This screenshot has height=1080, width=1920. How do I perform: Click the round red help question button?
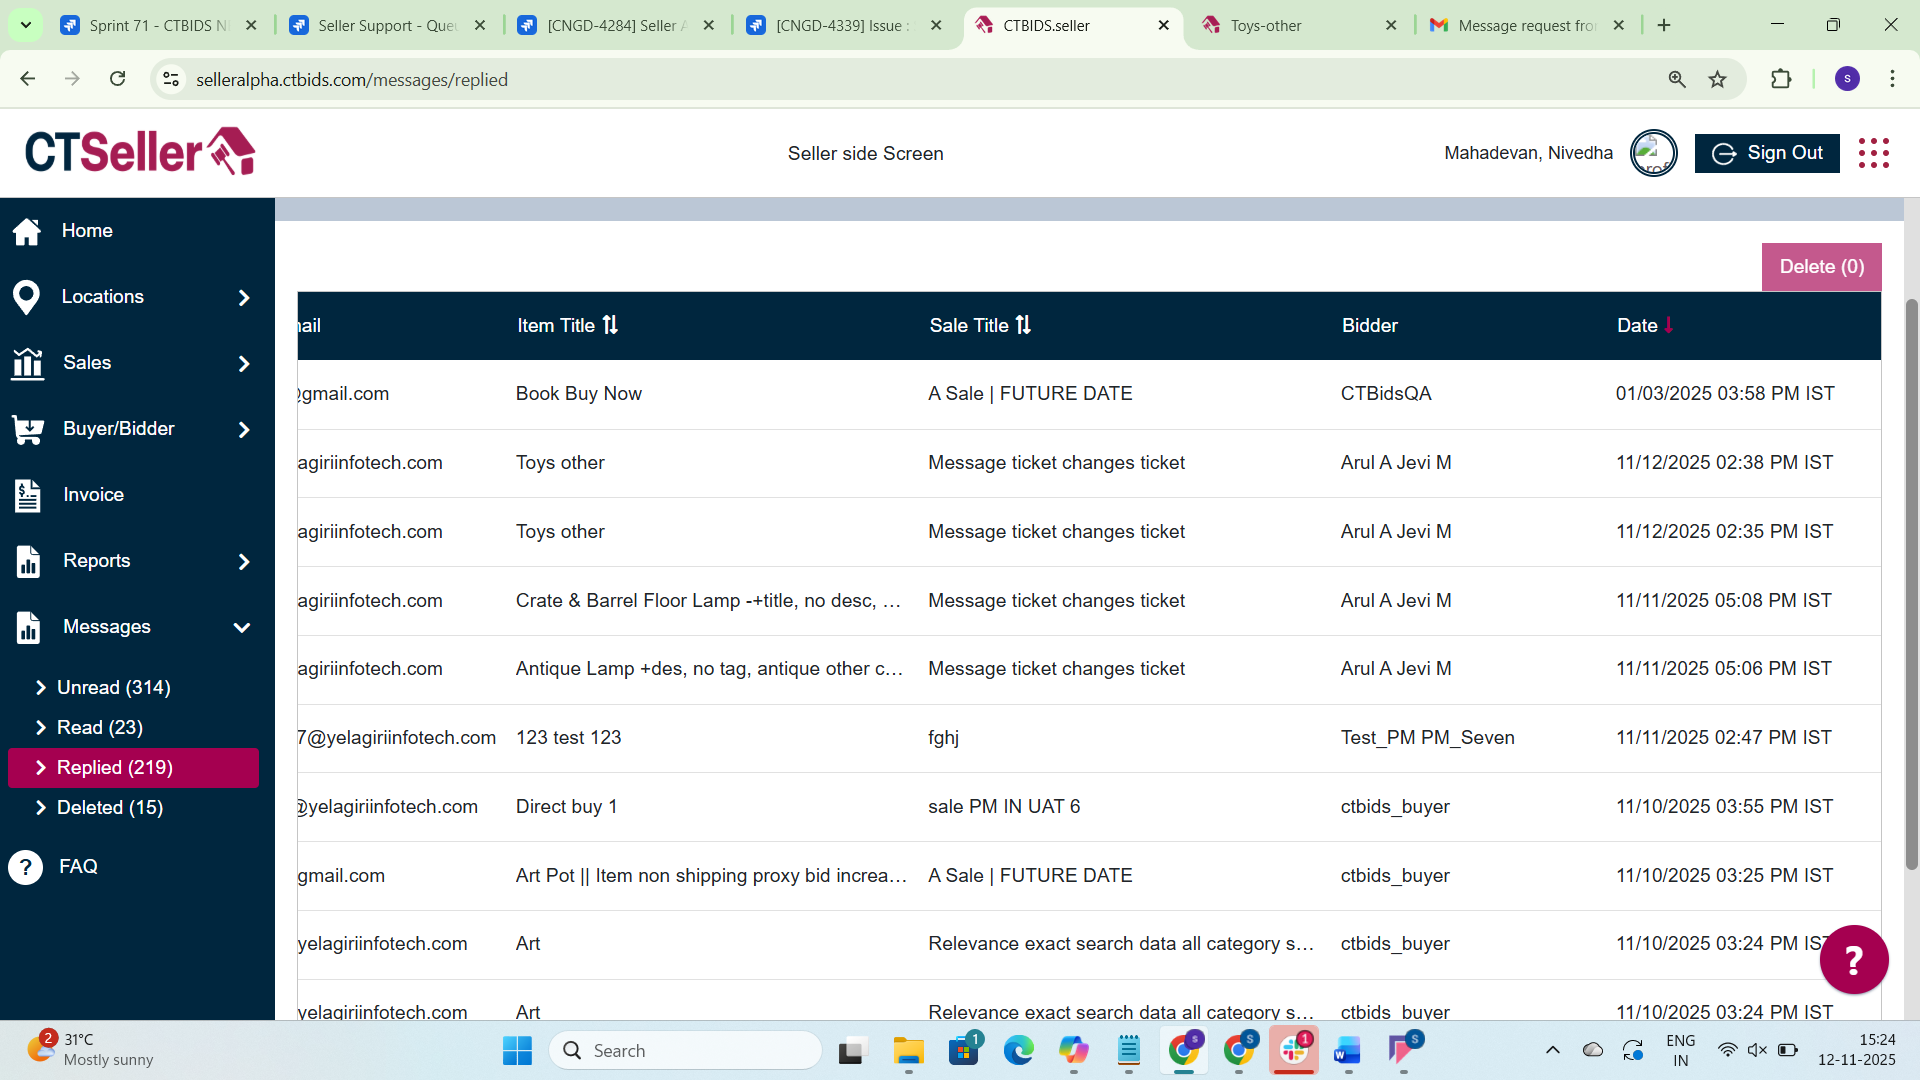[1853, 960]
